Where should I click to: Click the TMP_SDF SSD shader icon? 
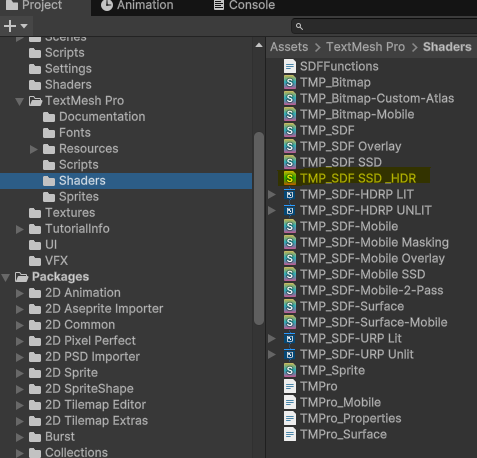[290, 162]
